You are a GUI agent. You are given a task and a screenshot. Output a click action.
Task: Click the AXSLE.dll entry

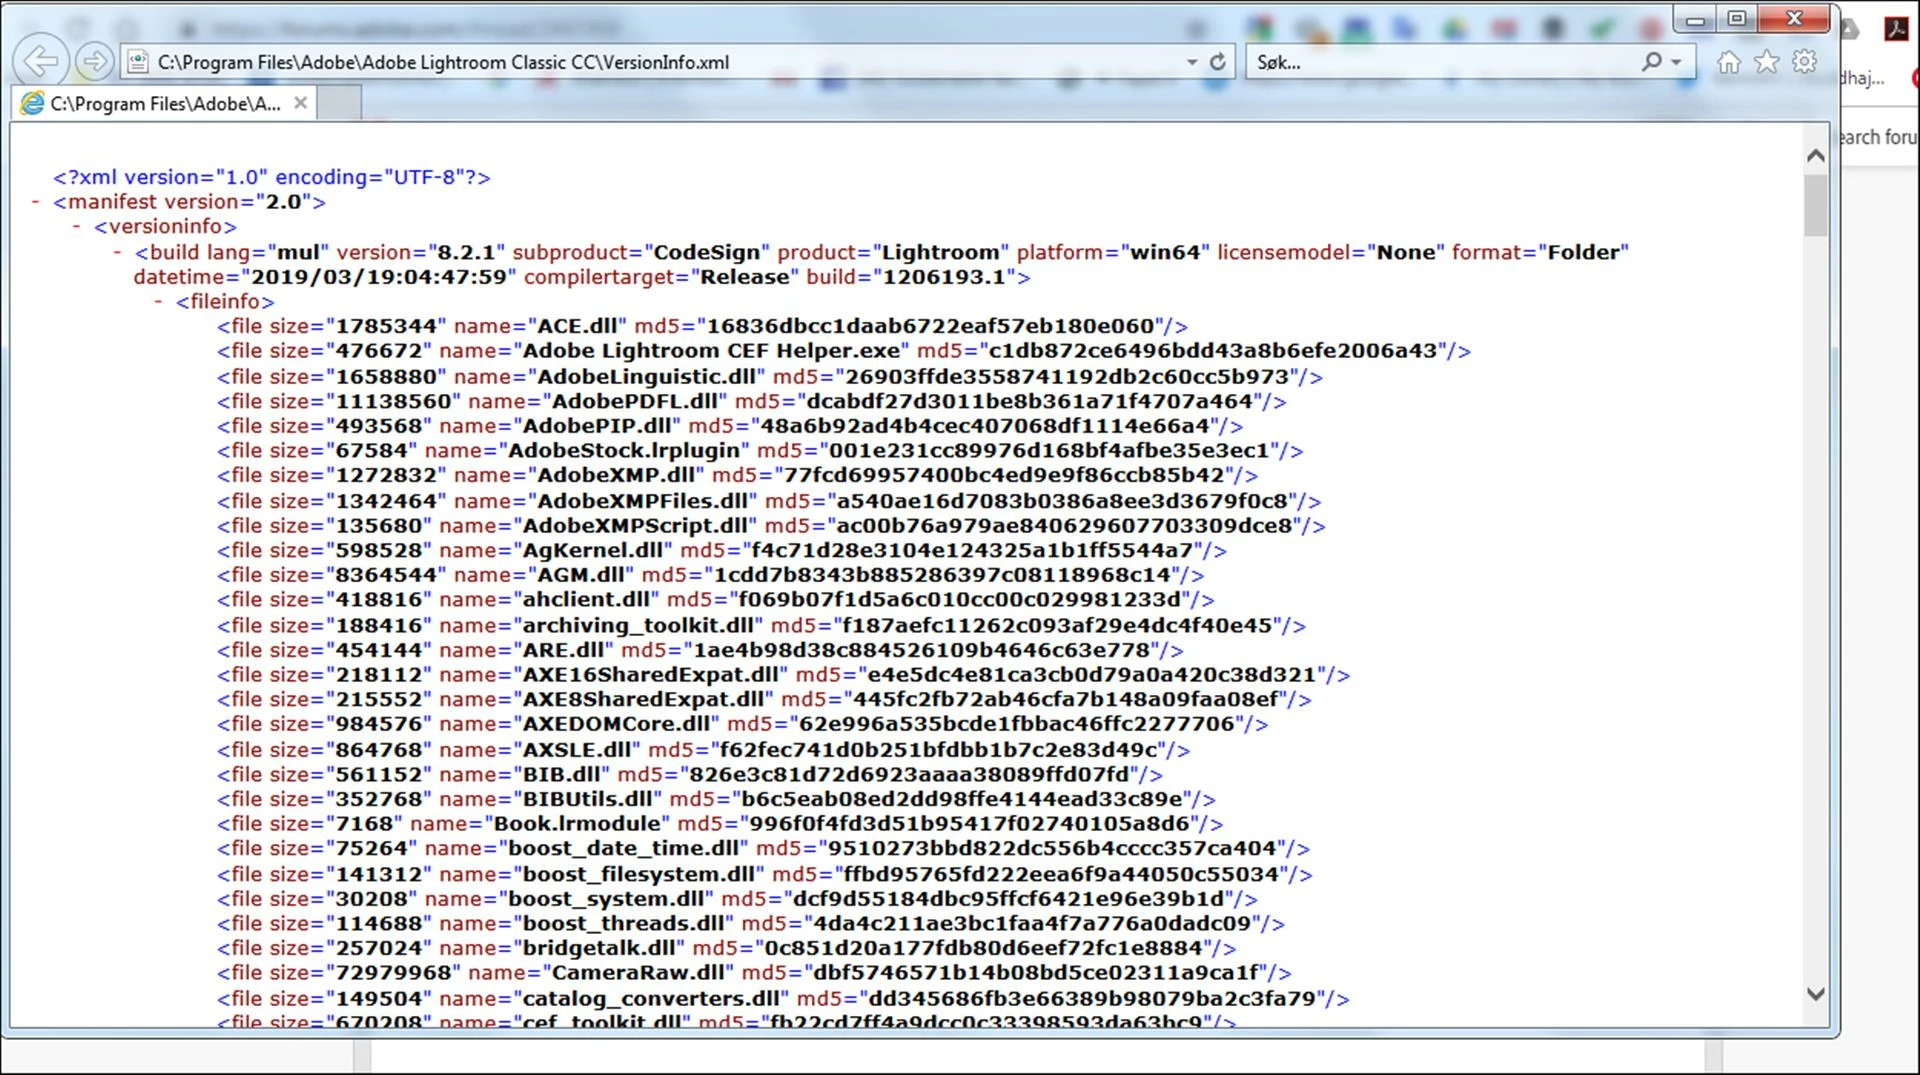coord(704,750)
